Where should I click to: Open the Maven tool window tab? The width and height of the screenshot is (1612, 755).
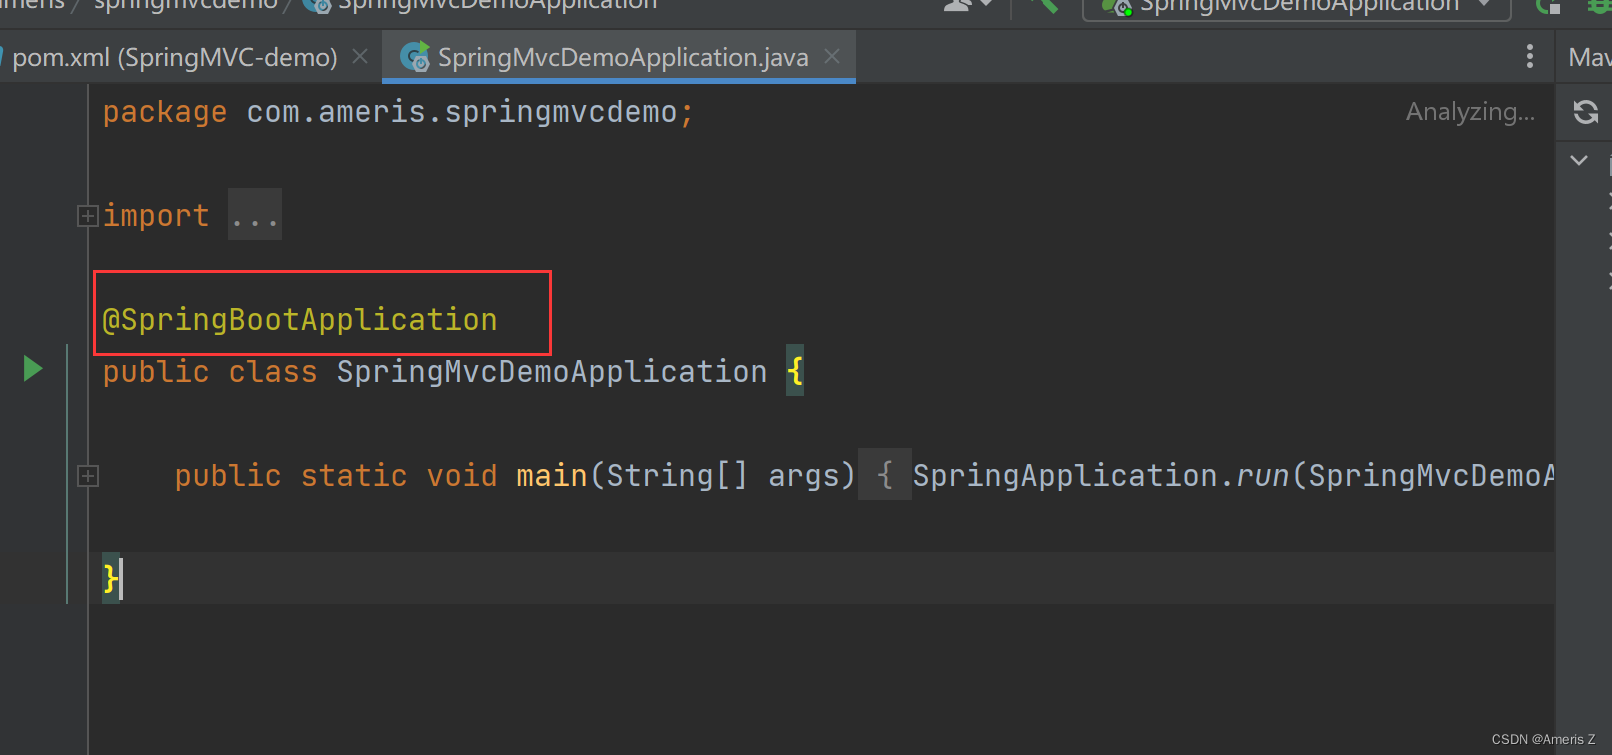(1588, 57)
